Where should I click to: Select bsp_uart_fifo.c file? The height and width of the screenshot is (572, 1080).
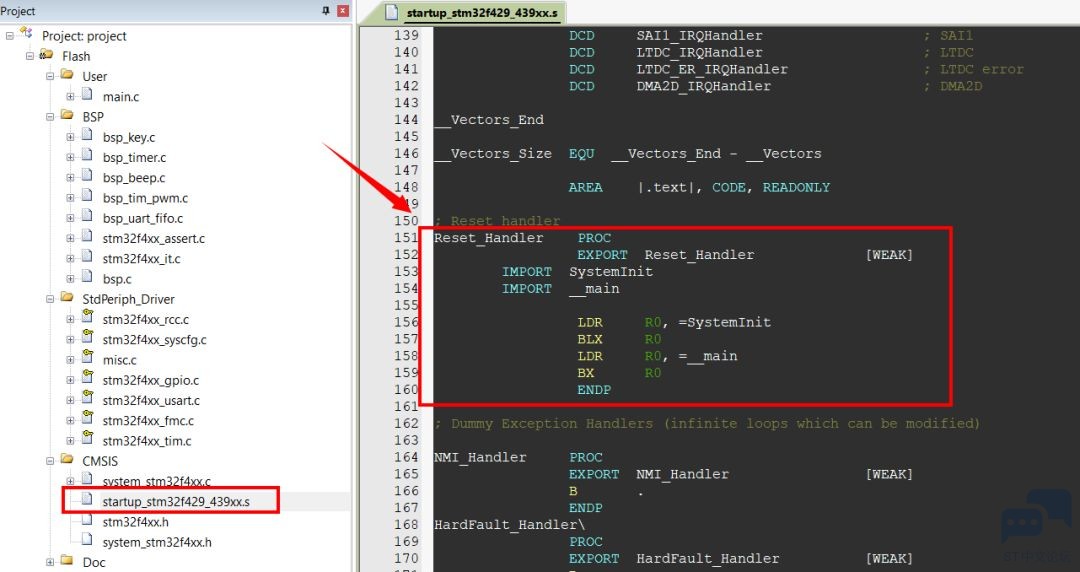143,218
